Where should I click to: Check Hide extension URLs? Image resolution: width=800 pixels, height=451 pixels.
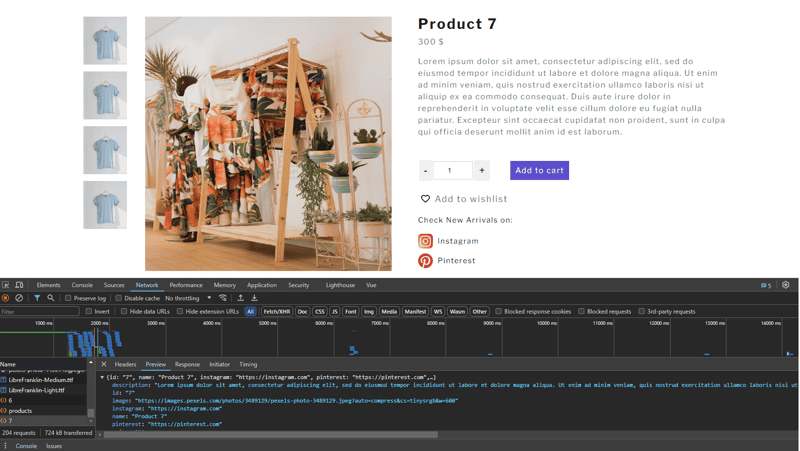[180, 311]
